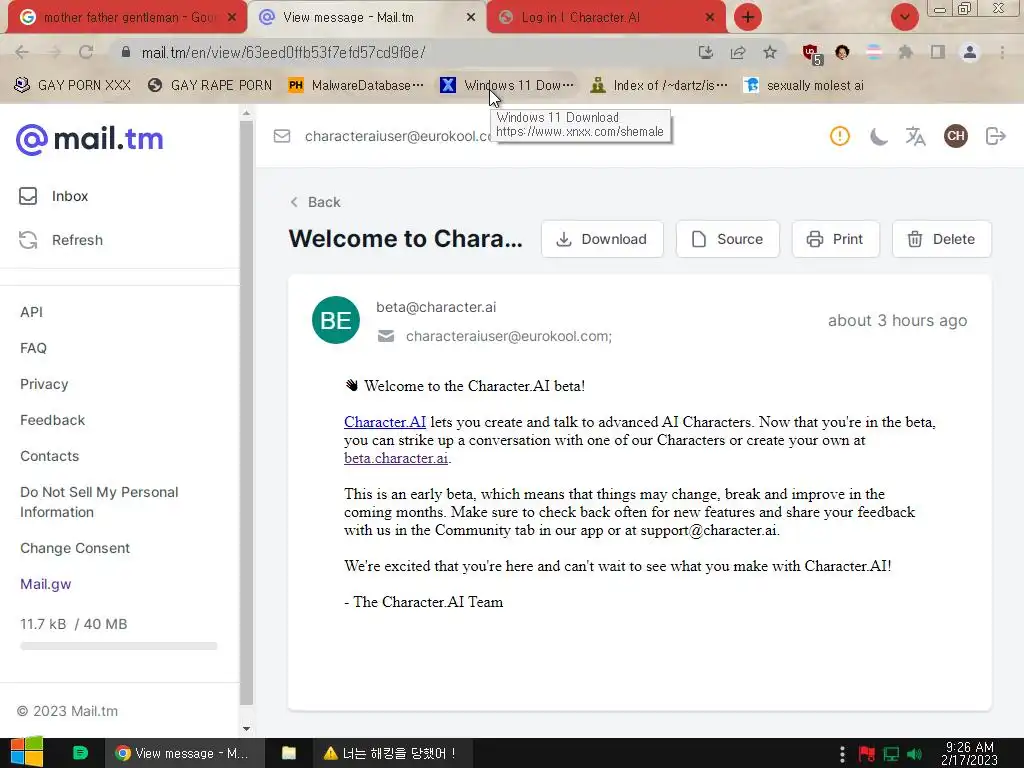Click the envelope icon beside the address
The width and height of the screenshot is (1024, 768).
(x=281, y=136)
